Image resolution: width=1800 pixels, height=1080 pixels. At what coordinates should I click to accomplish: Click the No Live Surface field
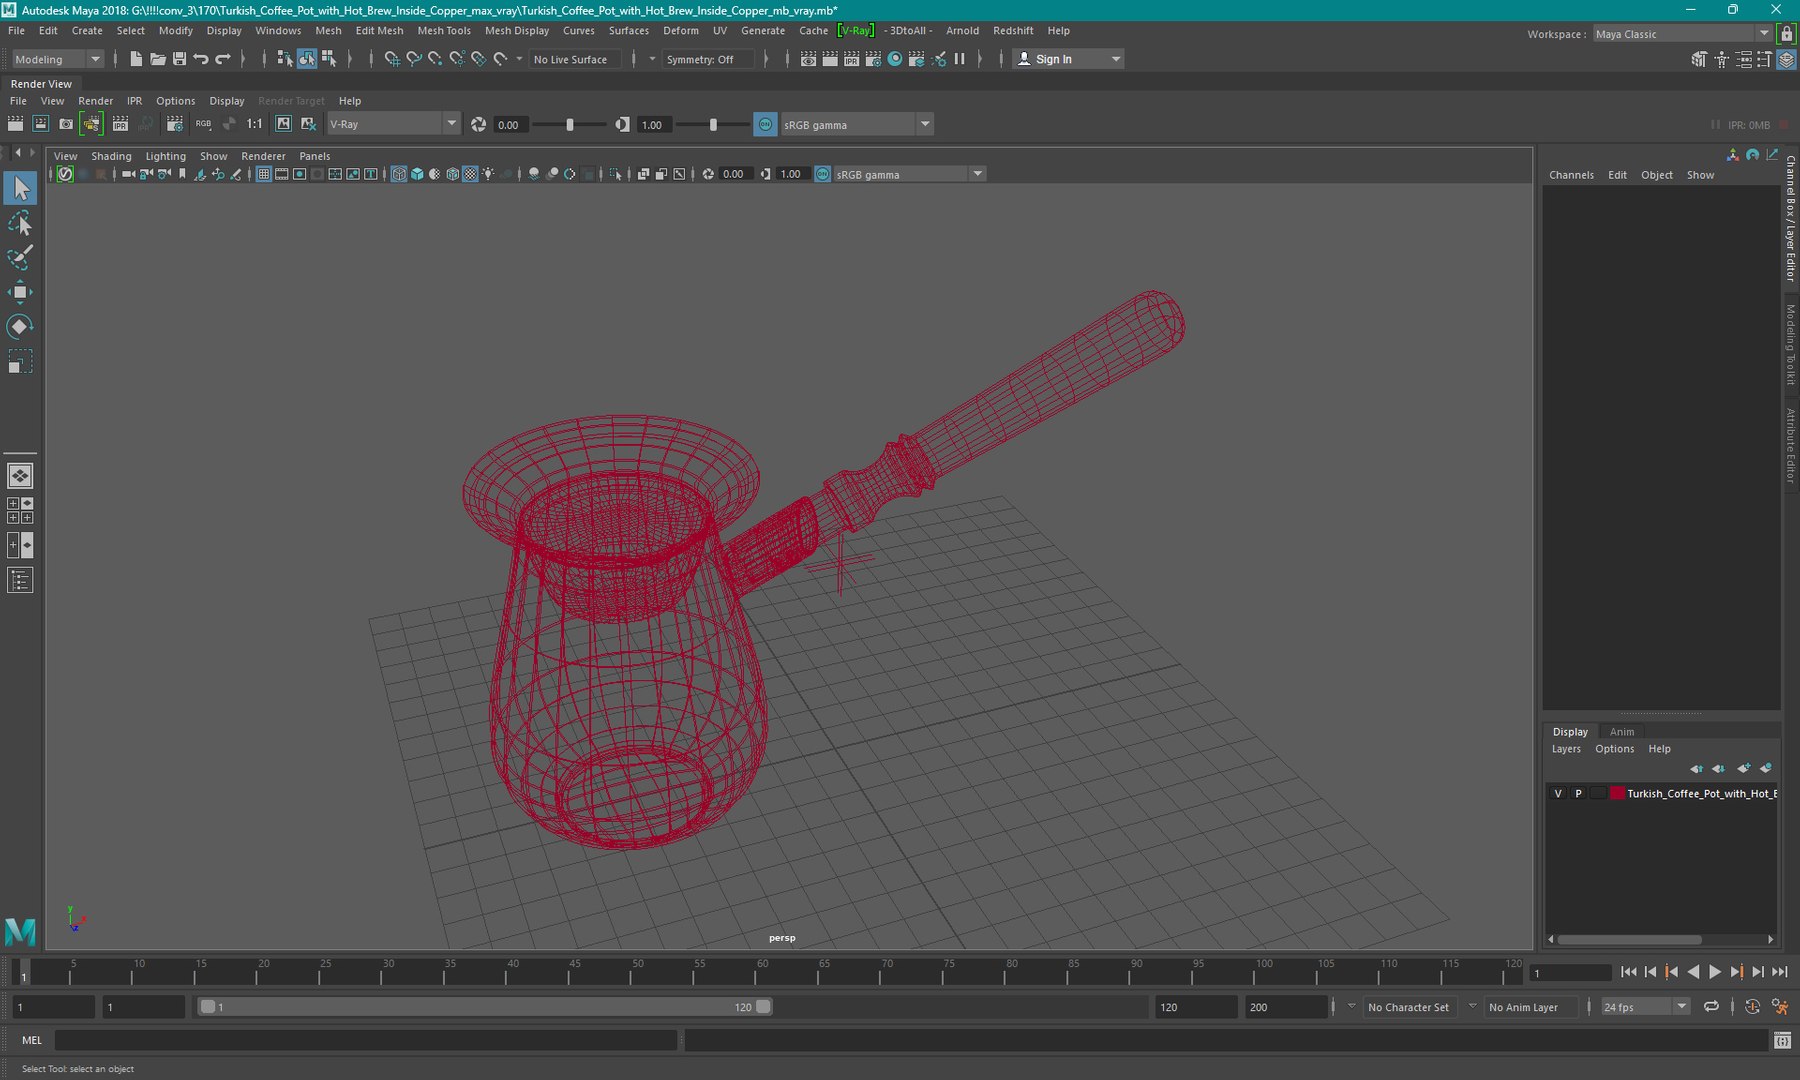pos(576,59)
